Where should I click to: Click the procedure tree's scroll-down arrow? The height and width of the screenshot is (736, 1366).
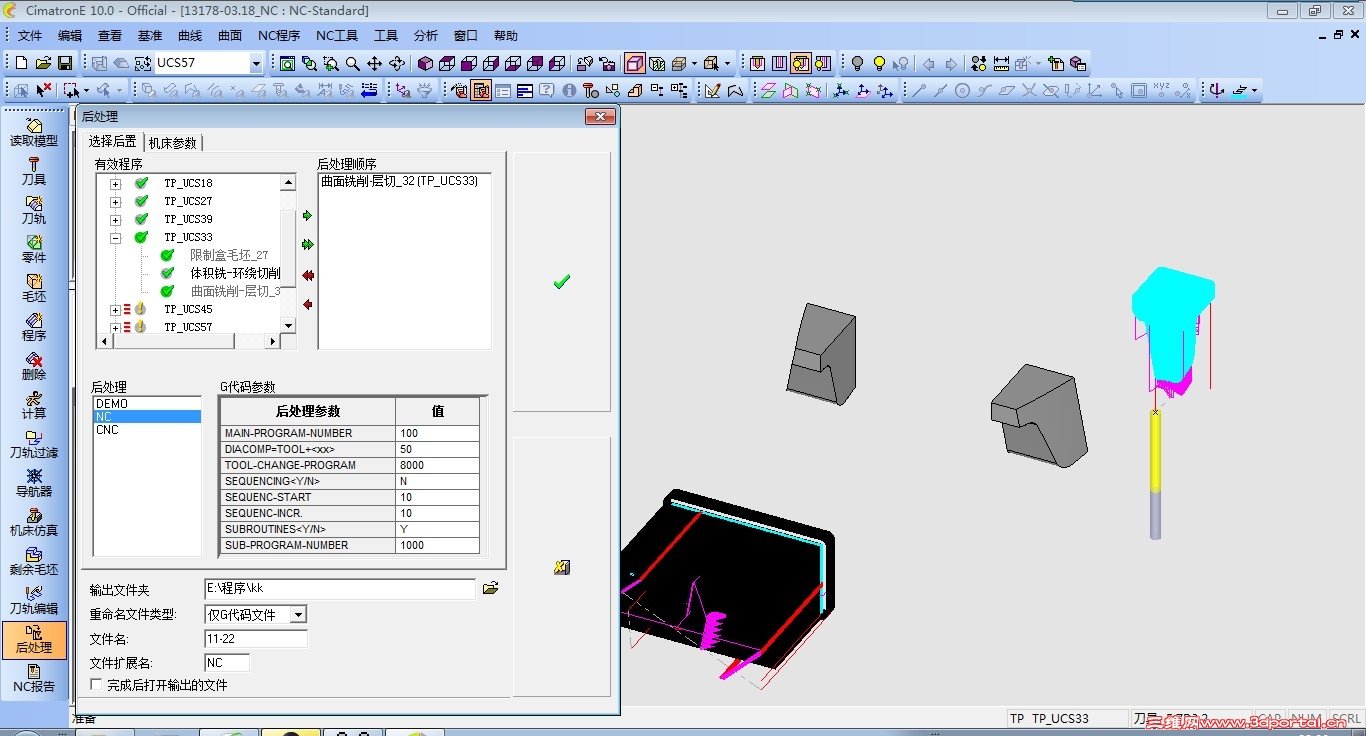pos(288,326)
